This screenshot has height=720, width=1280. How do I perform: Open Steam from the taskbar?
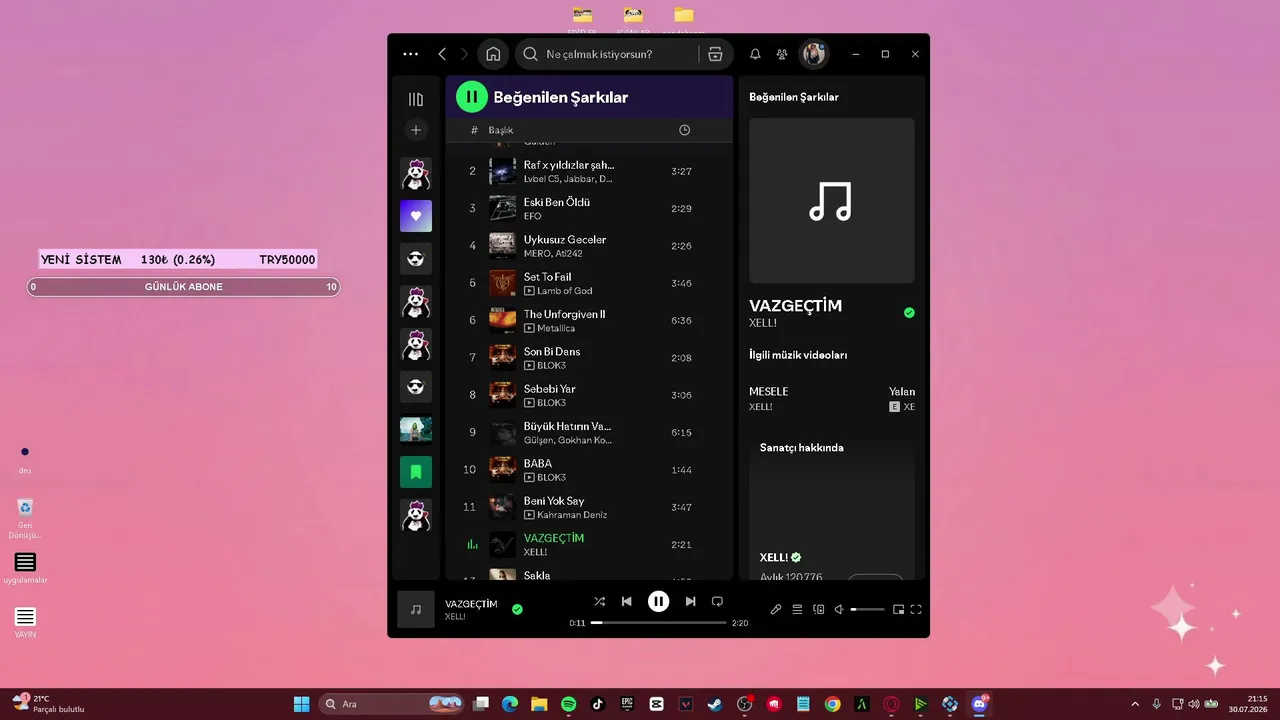[x=715, y=704]
